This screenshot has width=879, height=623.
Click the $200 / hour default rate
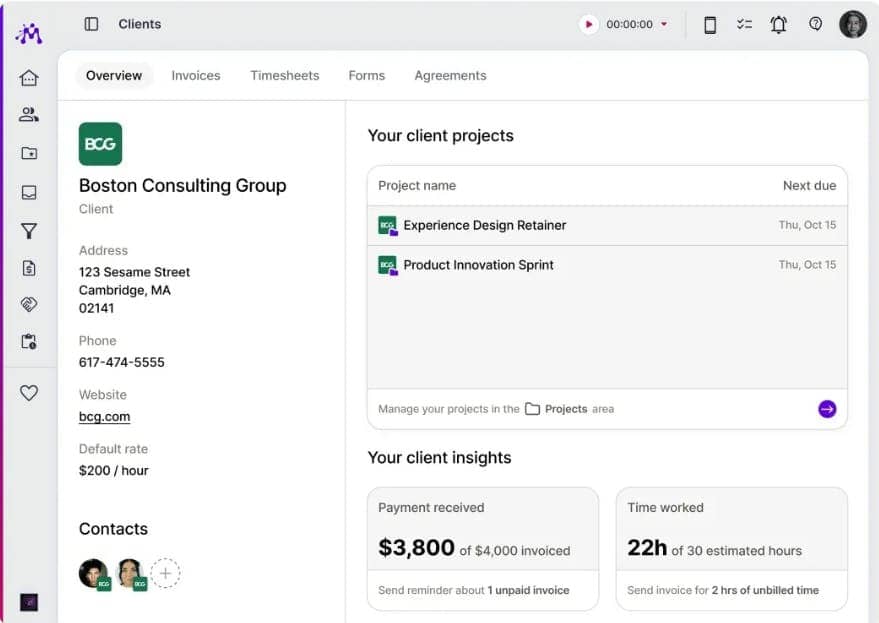click(114, 470)
